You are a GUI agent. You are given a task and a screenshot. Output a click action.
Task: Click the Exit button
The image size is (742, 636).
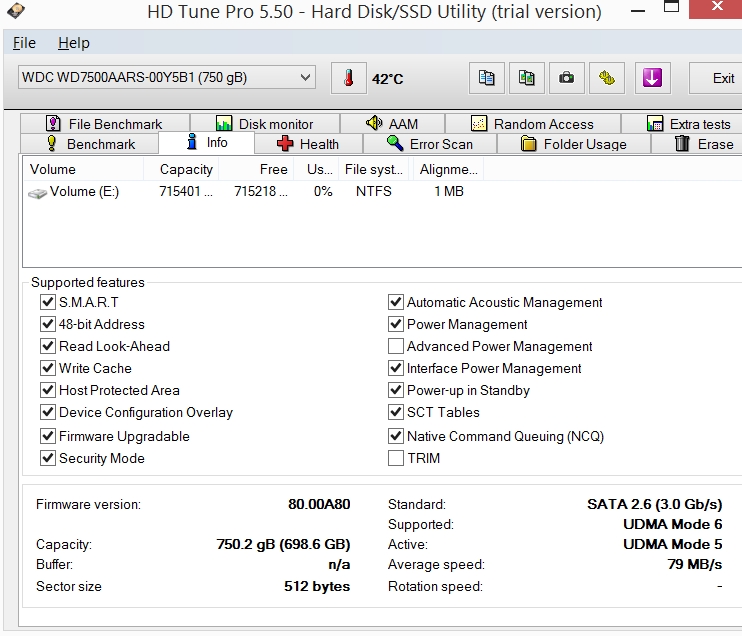point(716,78)
